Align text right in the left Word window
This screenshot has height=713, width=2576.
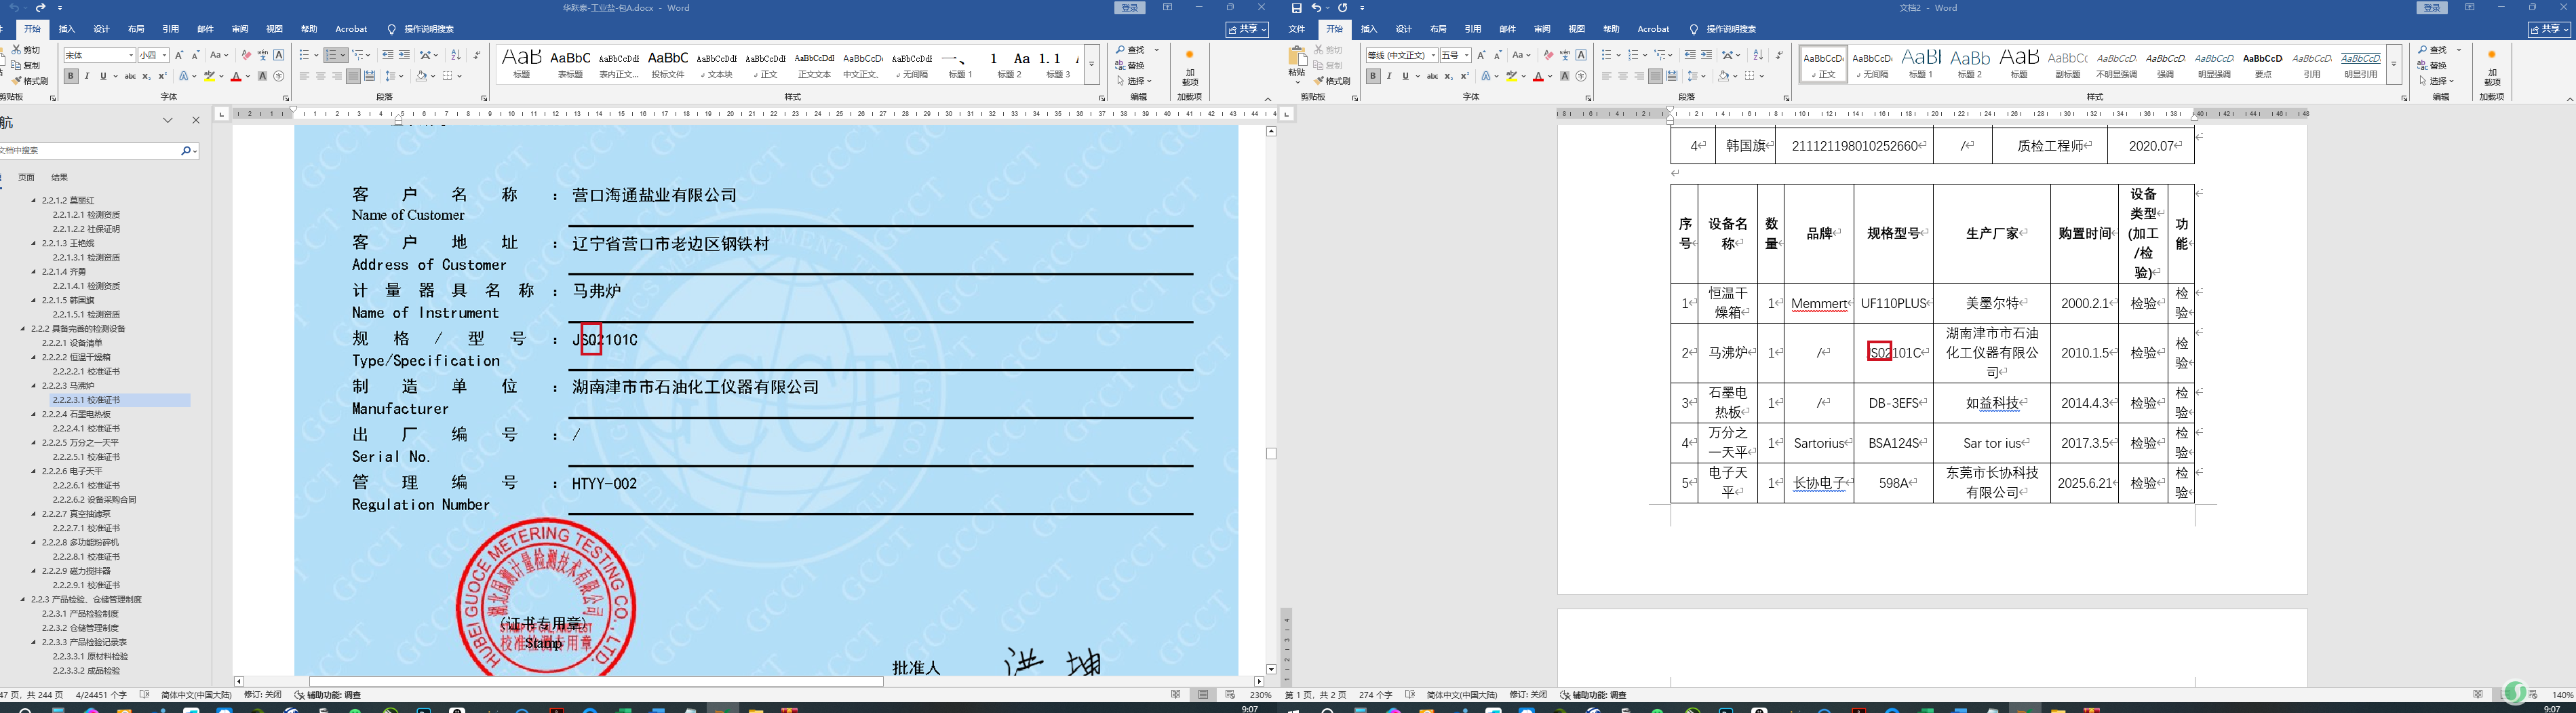(x=337, y=76)
